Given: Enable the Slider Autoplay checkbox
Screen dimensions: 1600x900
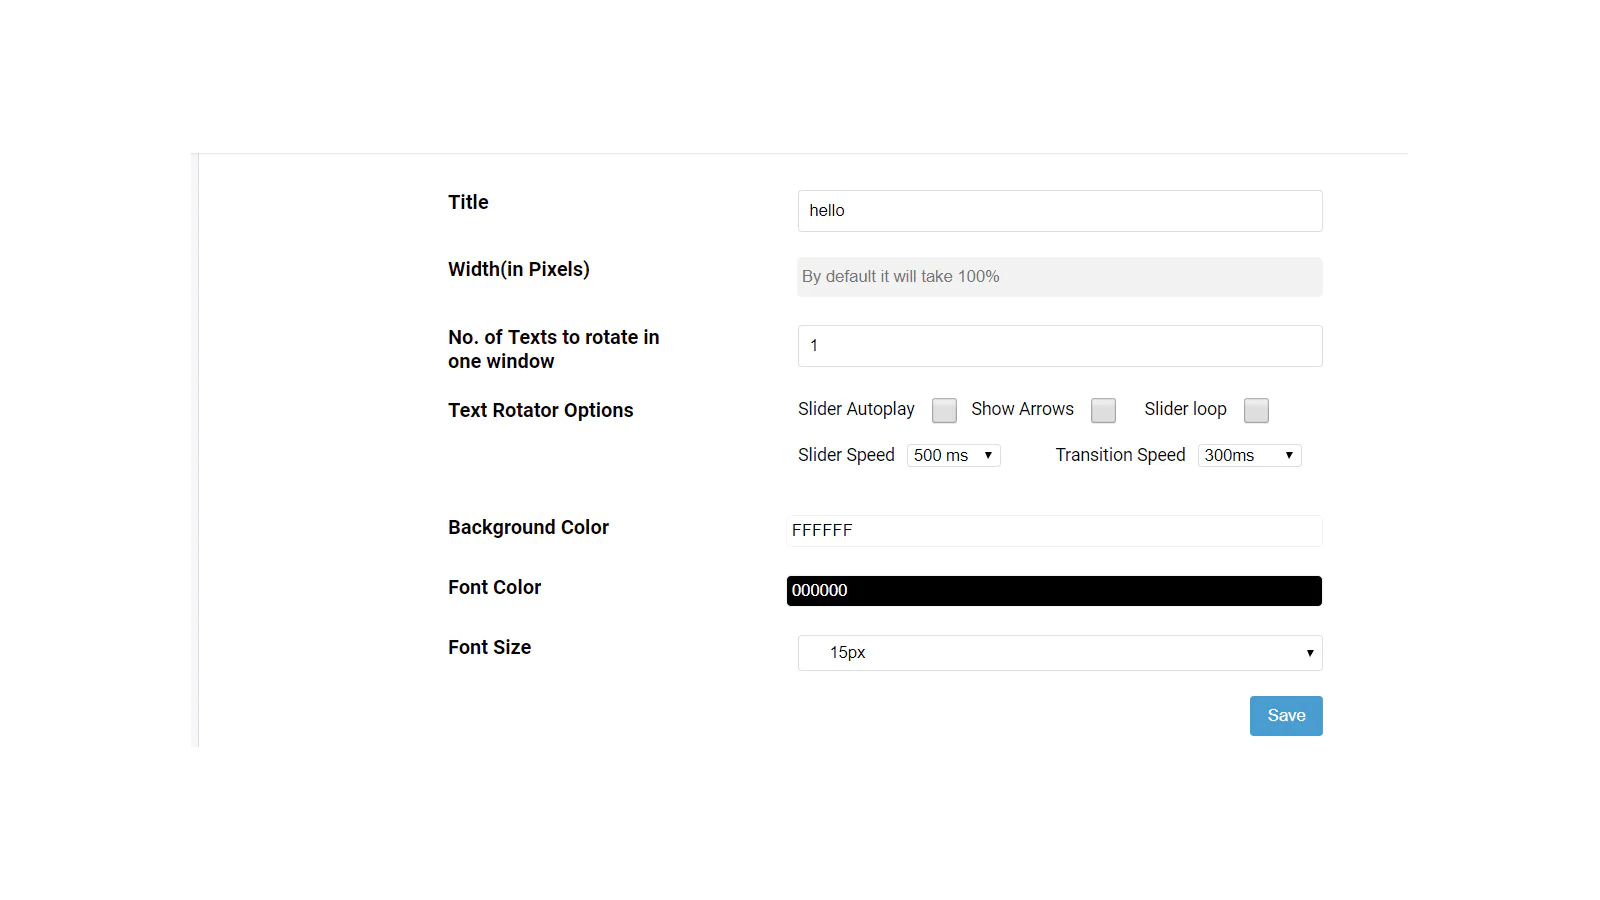Looking at the screenshot, I should tap(944, 410).
